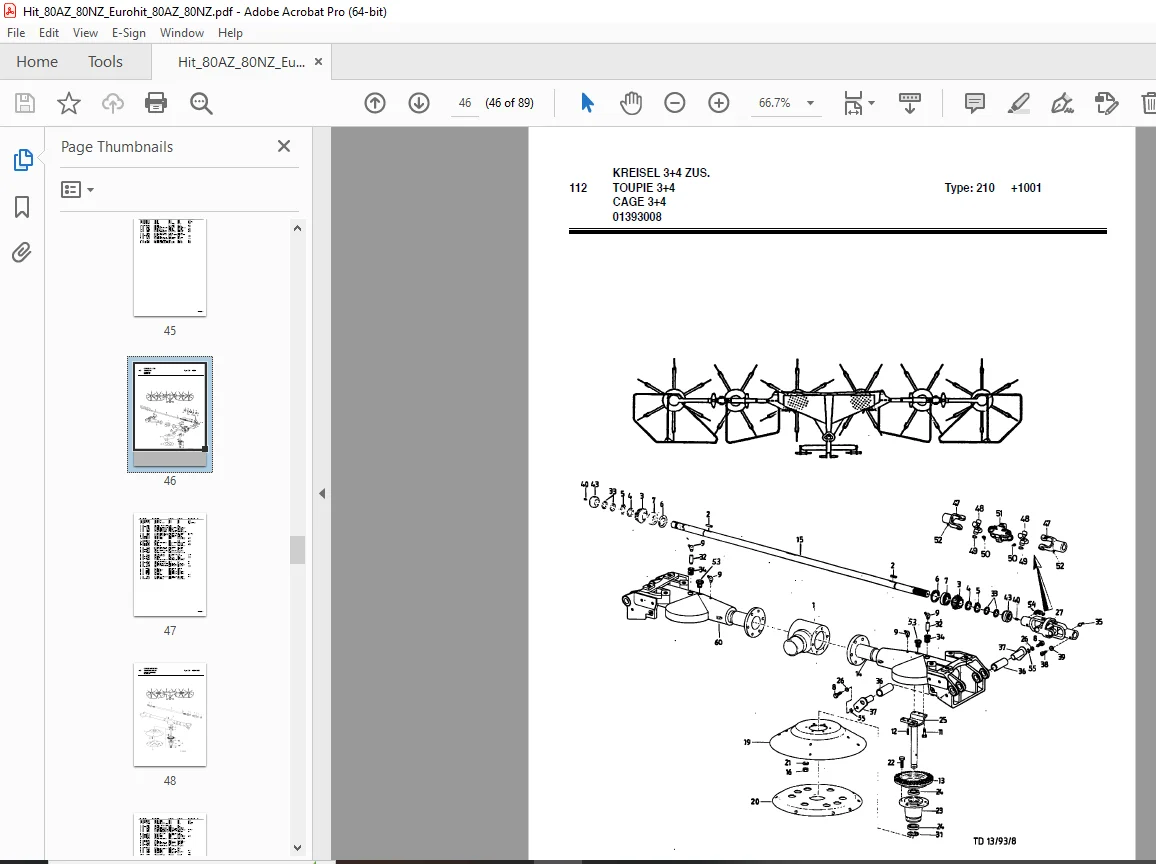
Task: Click the read mode keyboard-arrow icon
Action: coord(910,103)
